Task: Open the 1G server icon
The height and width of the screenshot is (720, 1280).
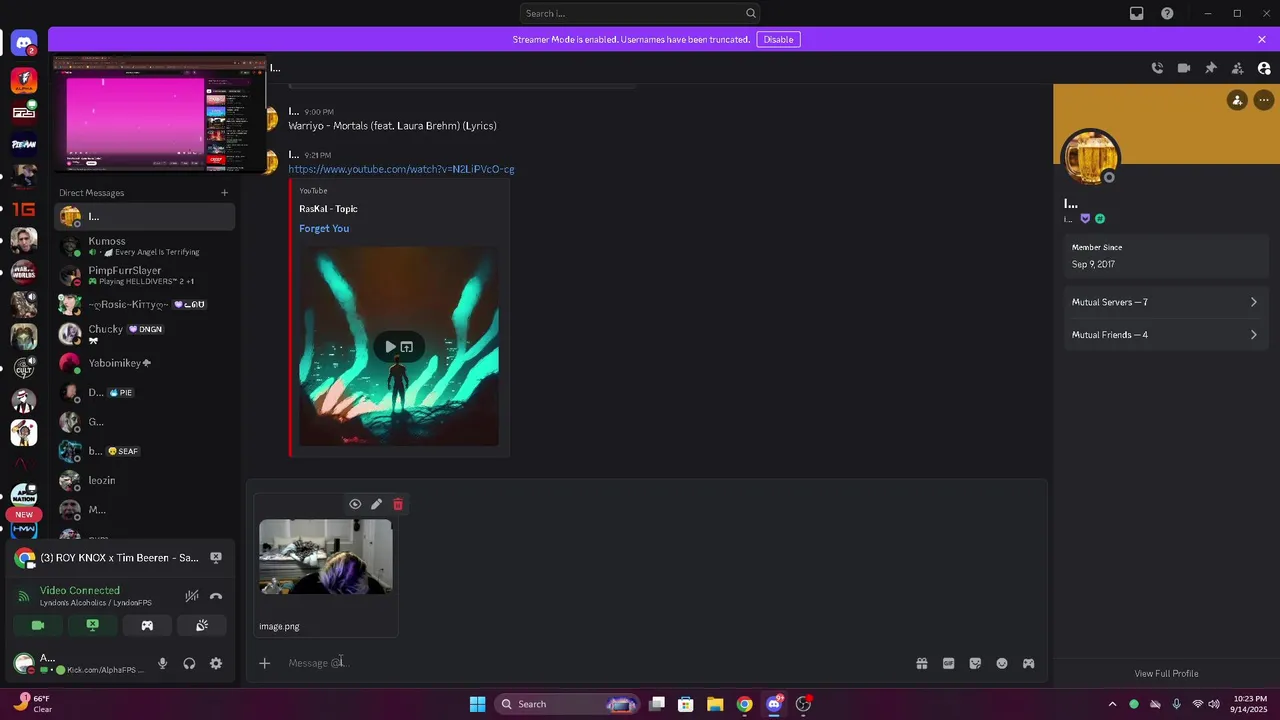Action: 24,209
